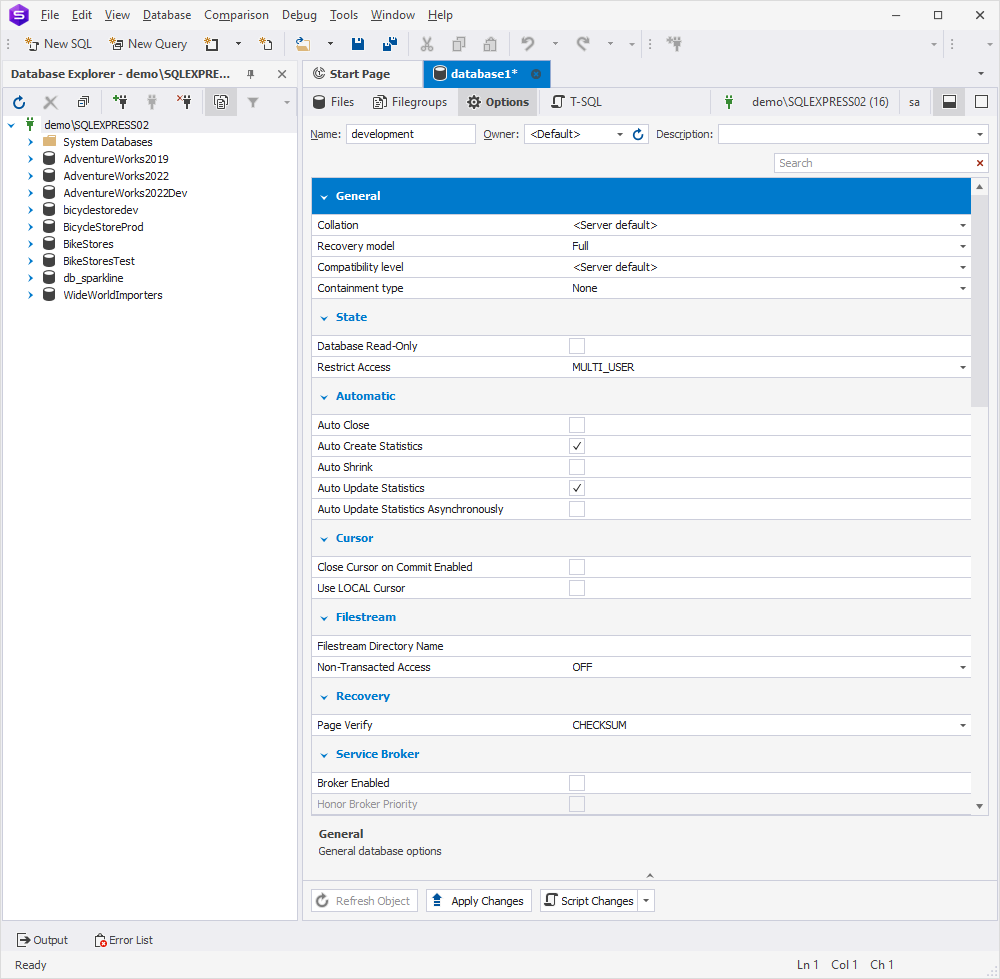Enable the Database Read-Only checkbox

(577, 346)
